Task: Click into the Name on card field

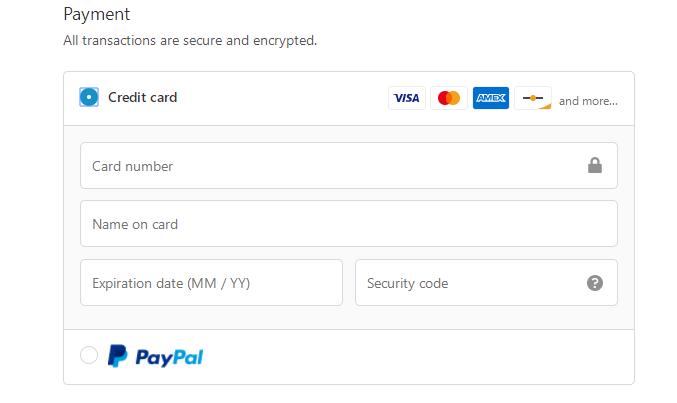Action: 348,224
